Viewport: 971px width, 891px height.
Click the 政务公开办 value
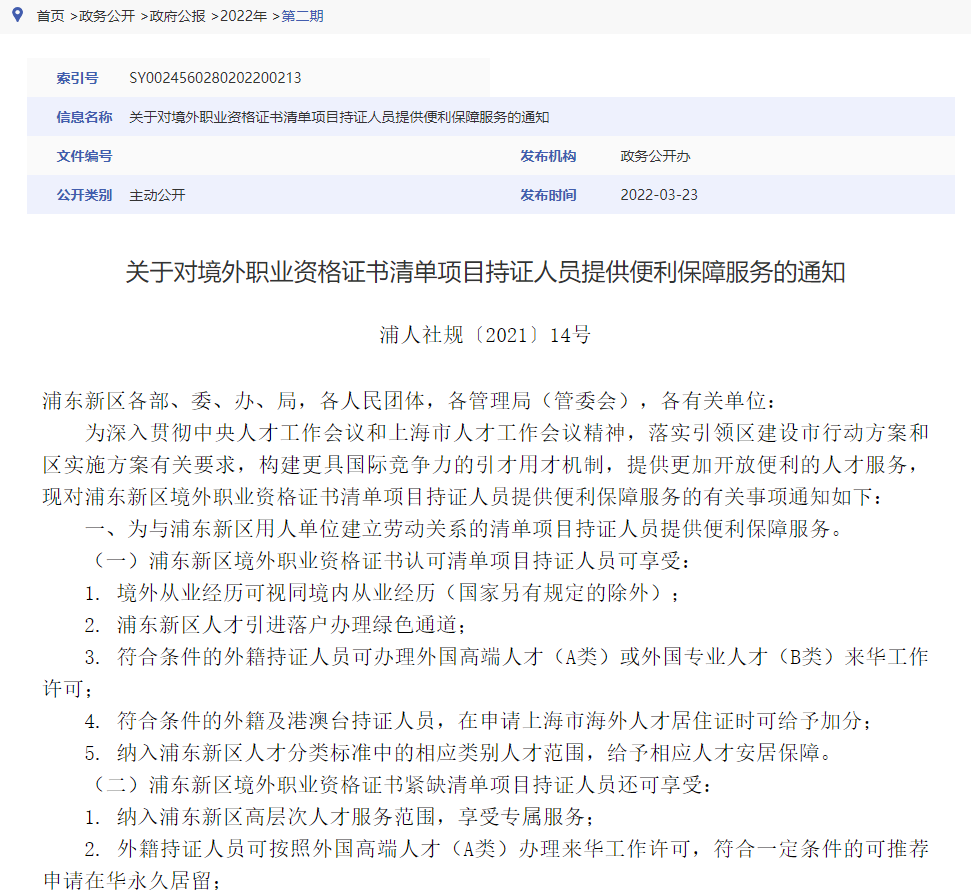point(655,156)
